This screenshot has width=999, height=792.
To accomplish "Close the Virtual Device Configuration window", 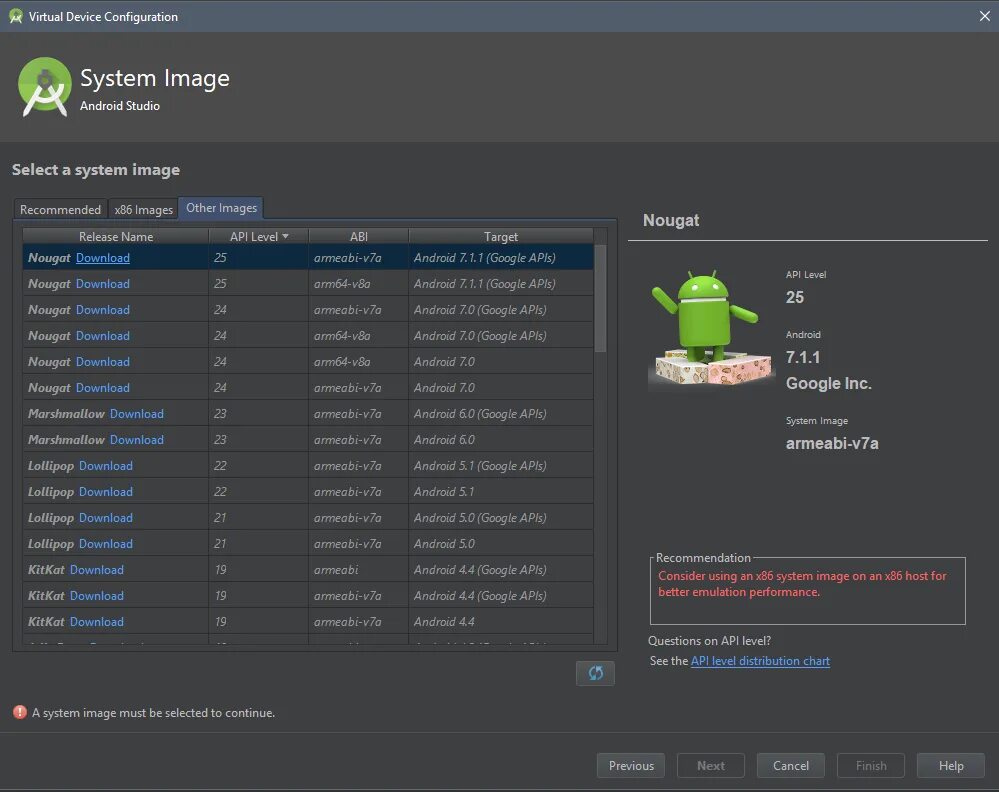I will click(x=983, y=16).
